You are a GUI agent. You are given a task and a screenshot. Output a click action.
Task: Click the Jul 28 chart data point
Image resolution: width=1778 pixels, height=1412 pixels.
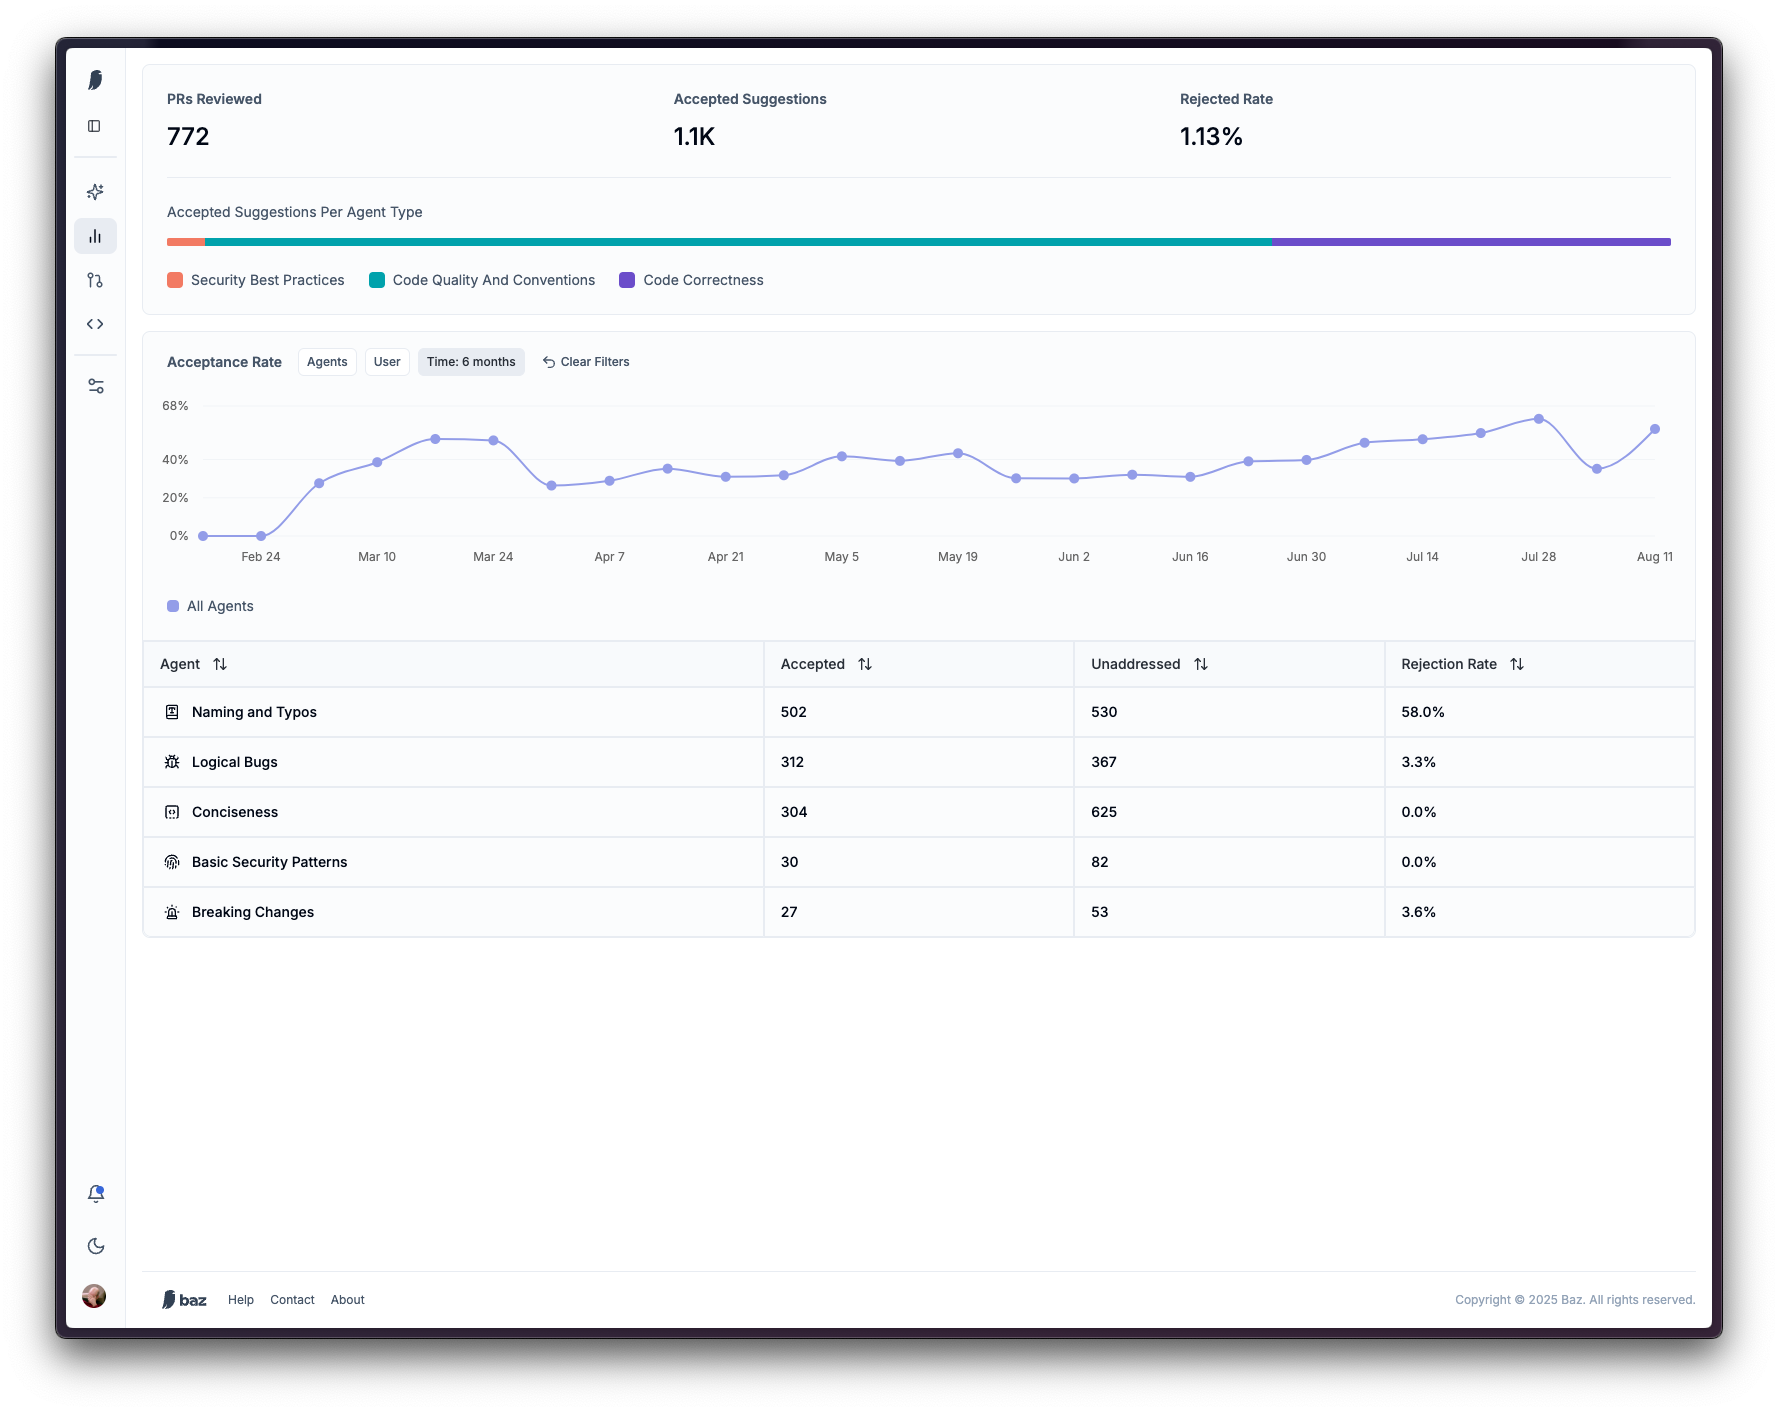1539,419
